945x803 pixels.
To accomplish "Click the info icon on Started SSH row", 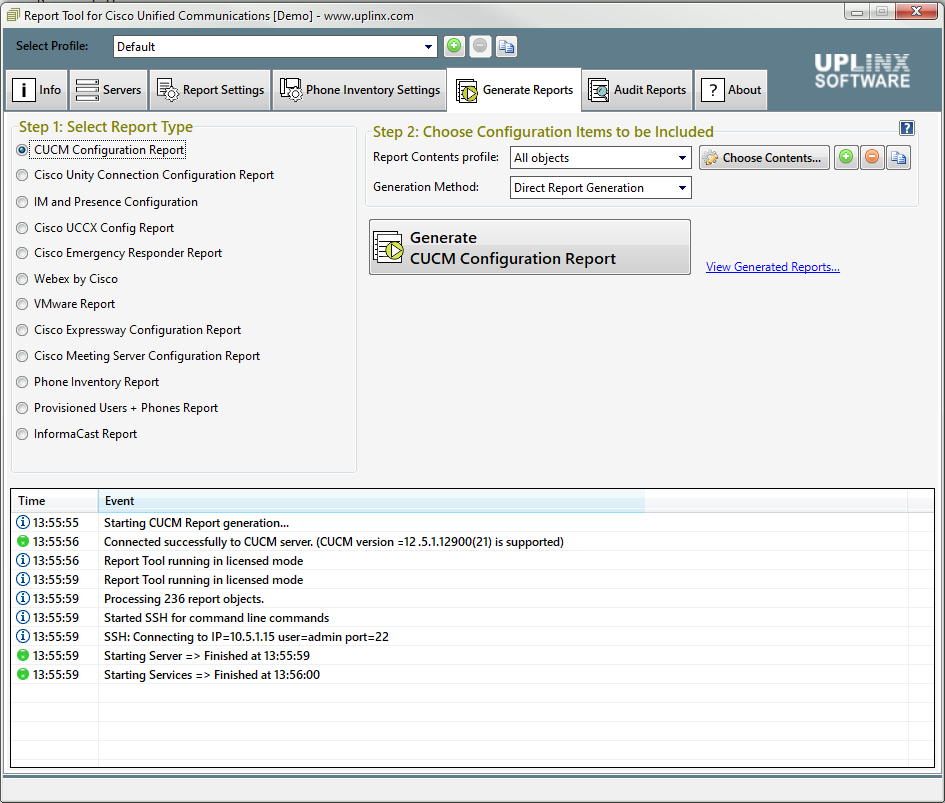I will 23,617.
